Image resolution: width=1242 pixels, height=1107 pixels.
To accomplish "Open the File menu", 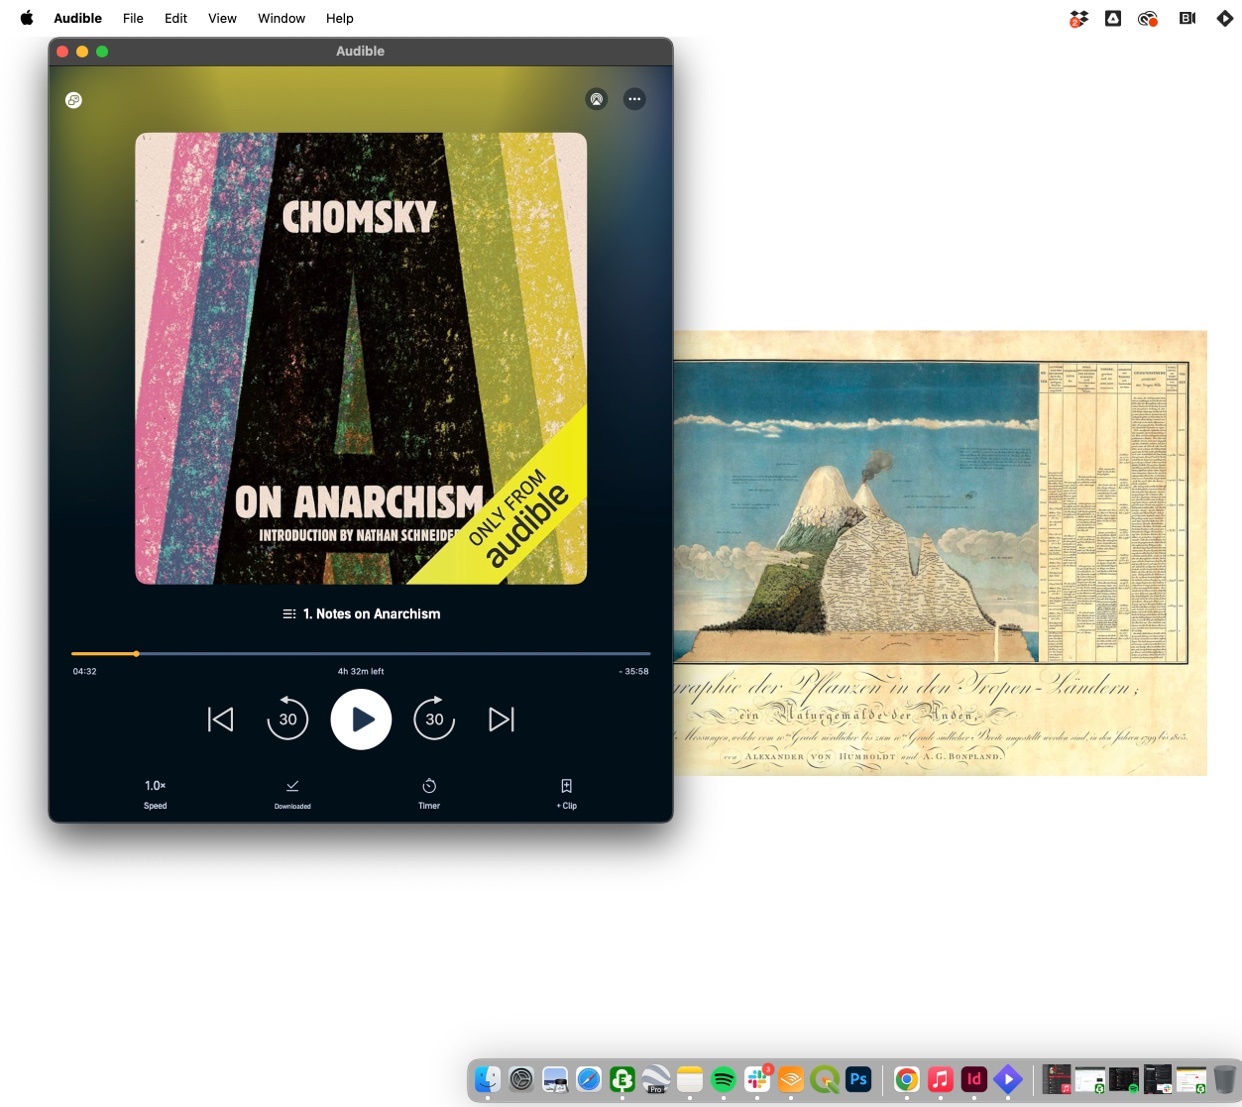I will [x=133, y=18].
